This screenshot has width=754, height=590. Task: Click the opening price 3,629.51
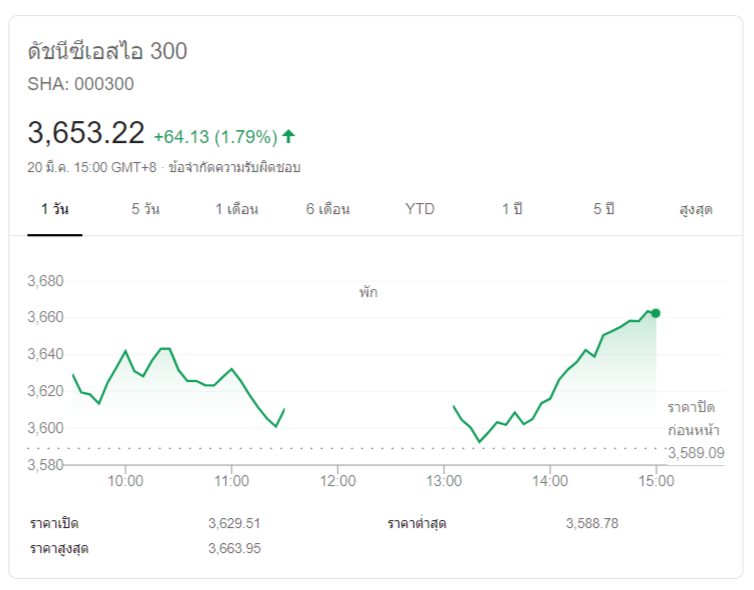[234, 523]
